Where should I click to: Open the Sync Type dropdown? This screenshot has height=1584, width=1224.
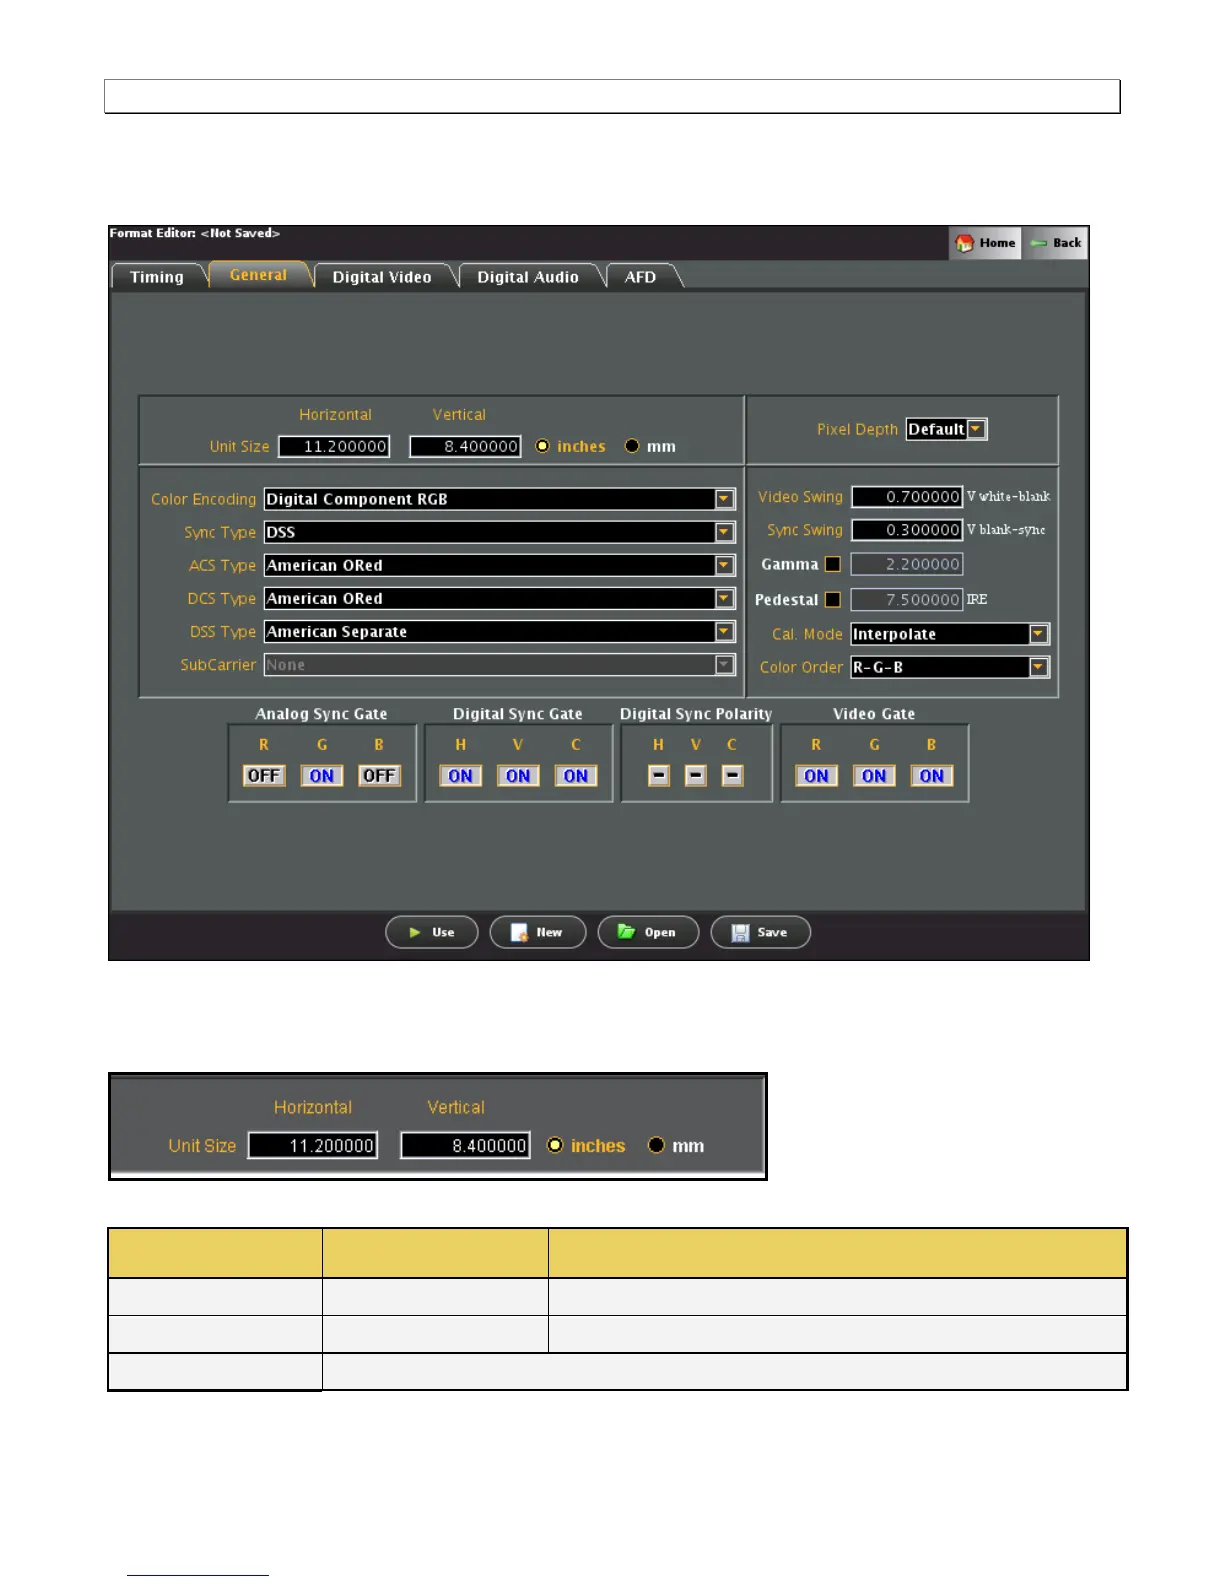pos(500,532)
